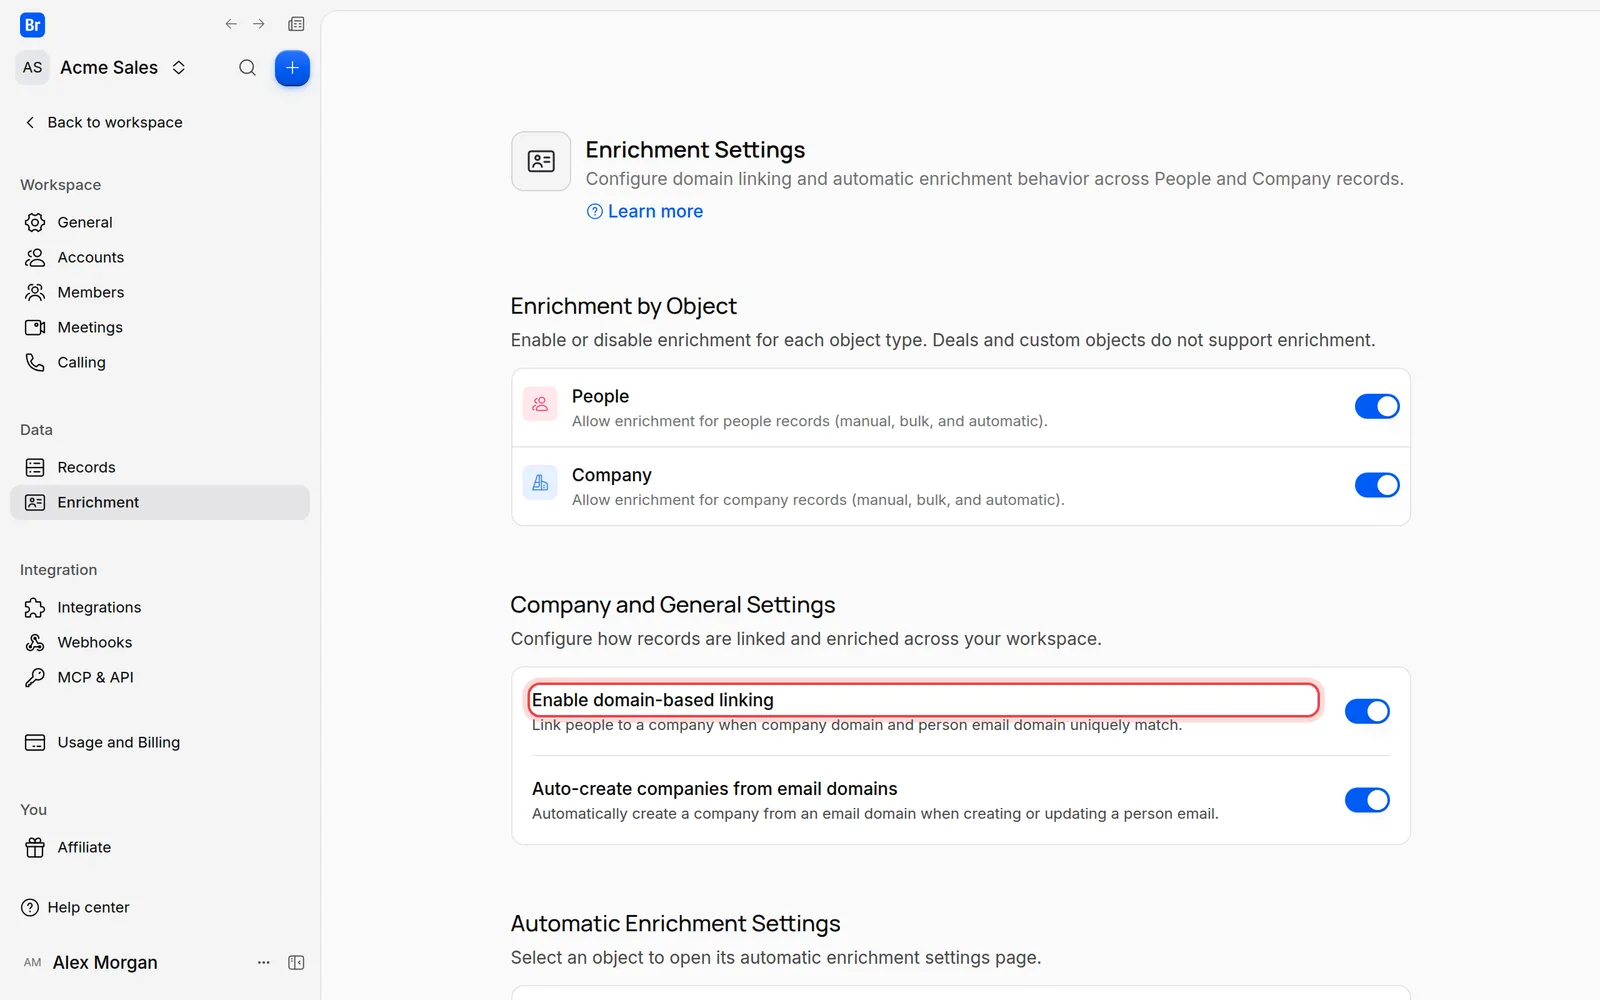Click the People row pink icon
This screenshot has height=1000, width=1600.
540,404
